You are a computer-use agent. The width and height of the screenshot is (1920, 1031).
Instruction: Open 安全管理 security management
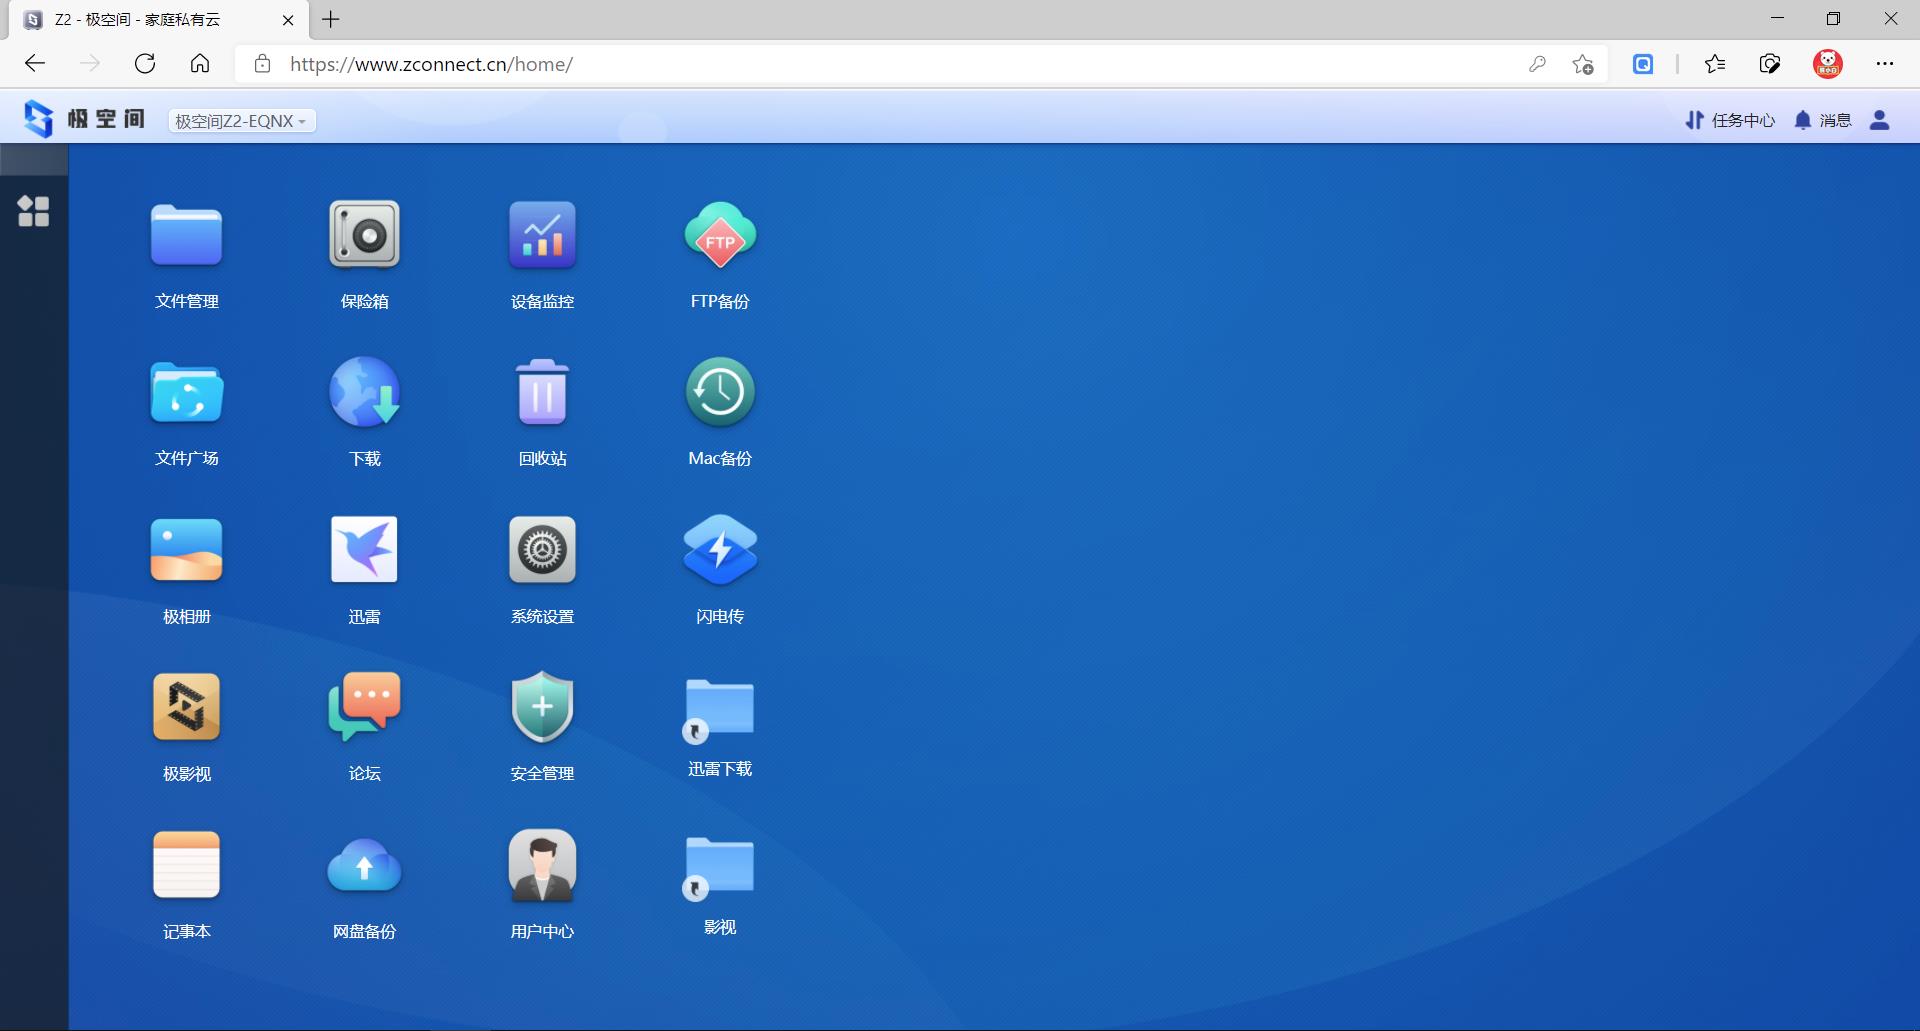click(x=542, y=707)
